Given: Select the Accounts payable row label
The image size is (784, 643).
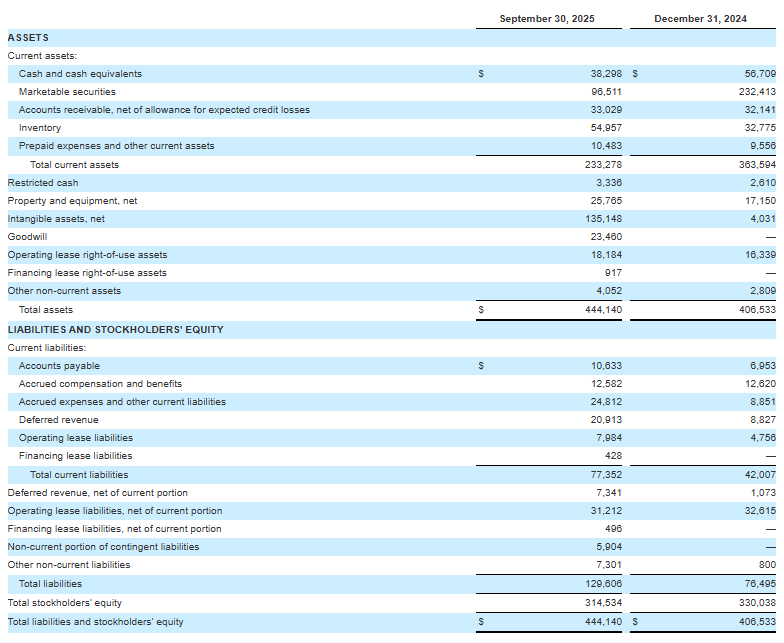Looking at the screenshot, I should [x=59, y=366].
